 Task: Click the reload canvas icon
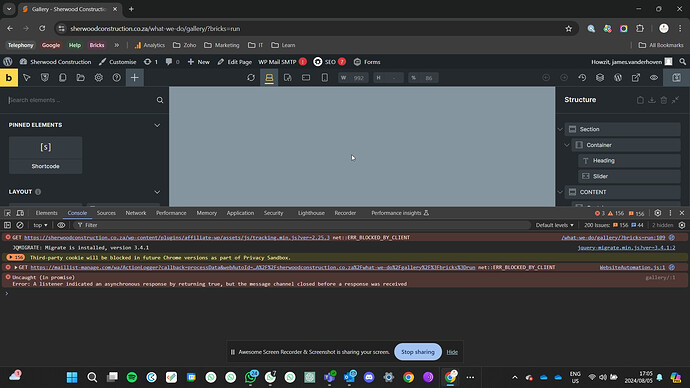251,78
